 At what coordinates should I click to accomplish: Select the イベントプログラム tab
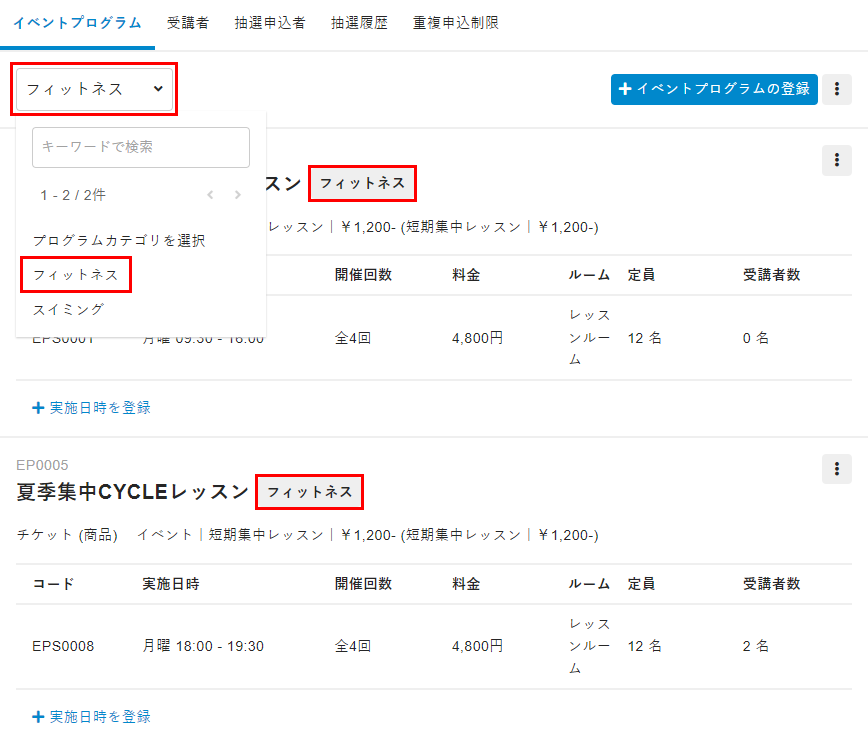pos(77,23)
